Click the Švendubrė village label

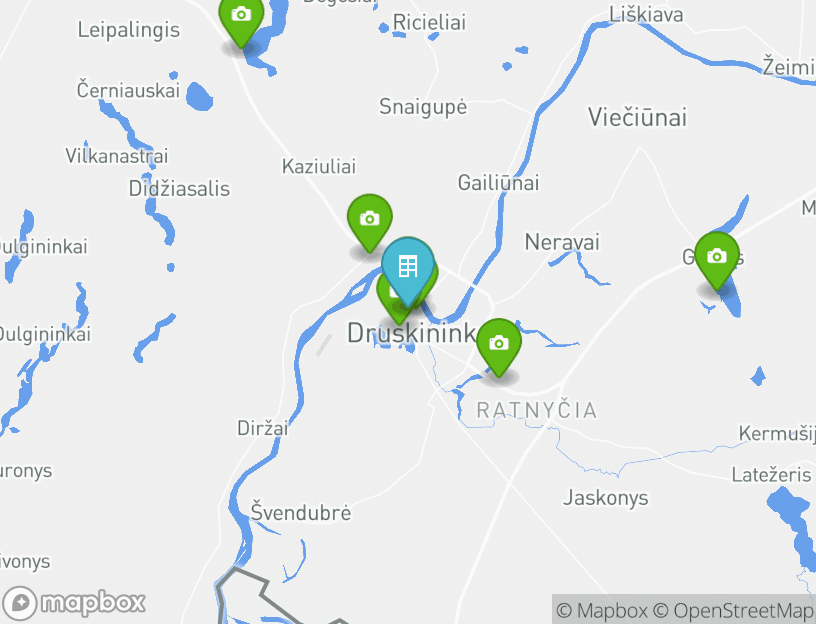[x=301, y=512]
